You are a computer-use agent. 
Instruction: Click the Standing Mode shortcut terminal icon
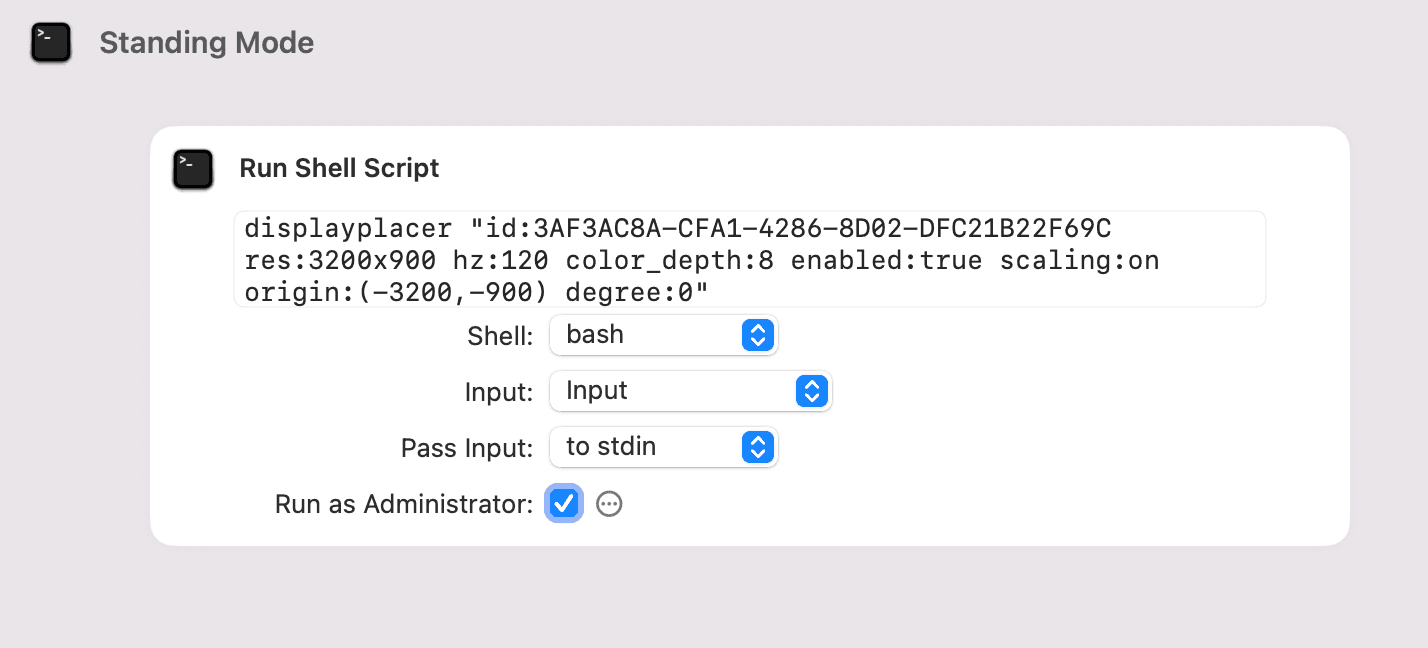51,43
